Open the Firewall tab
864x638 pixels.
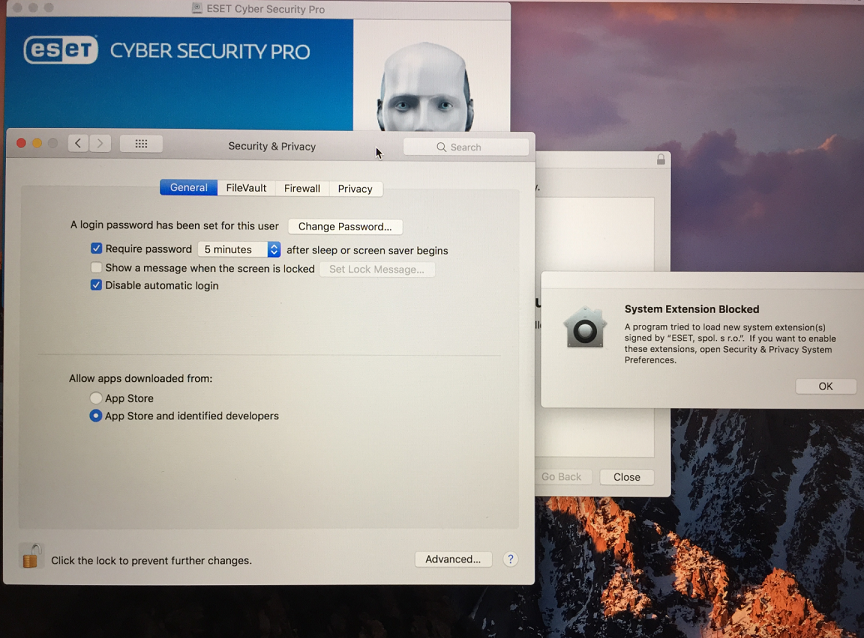point(302,188)
